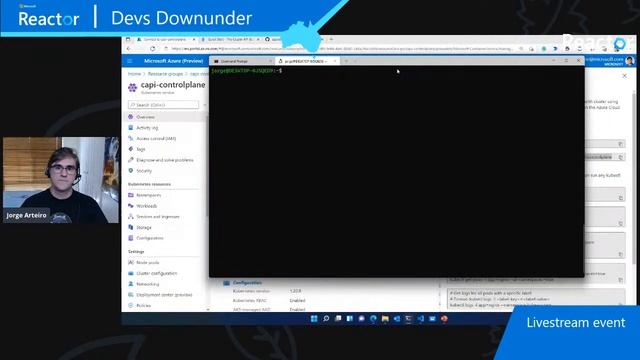Open Services and ingresses page
The width and height of the screenshot is (640, 360).
coord(158,217)
